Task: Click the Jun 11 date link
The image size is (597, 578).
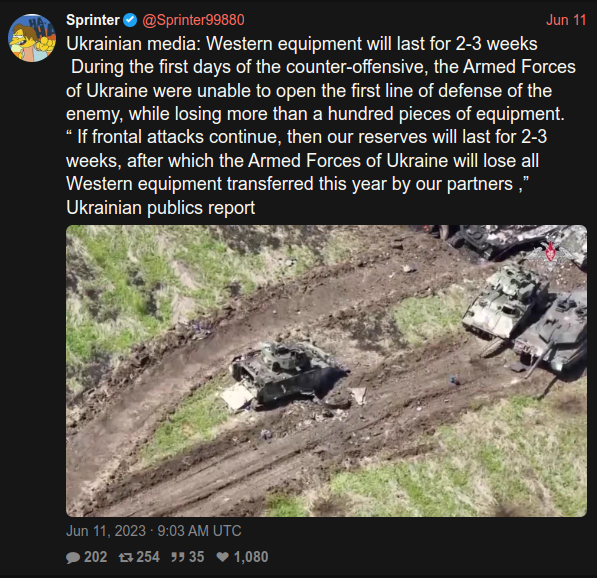Action: pos(566,20)
